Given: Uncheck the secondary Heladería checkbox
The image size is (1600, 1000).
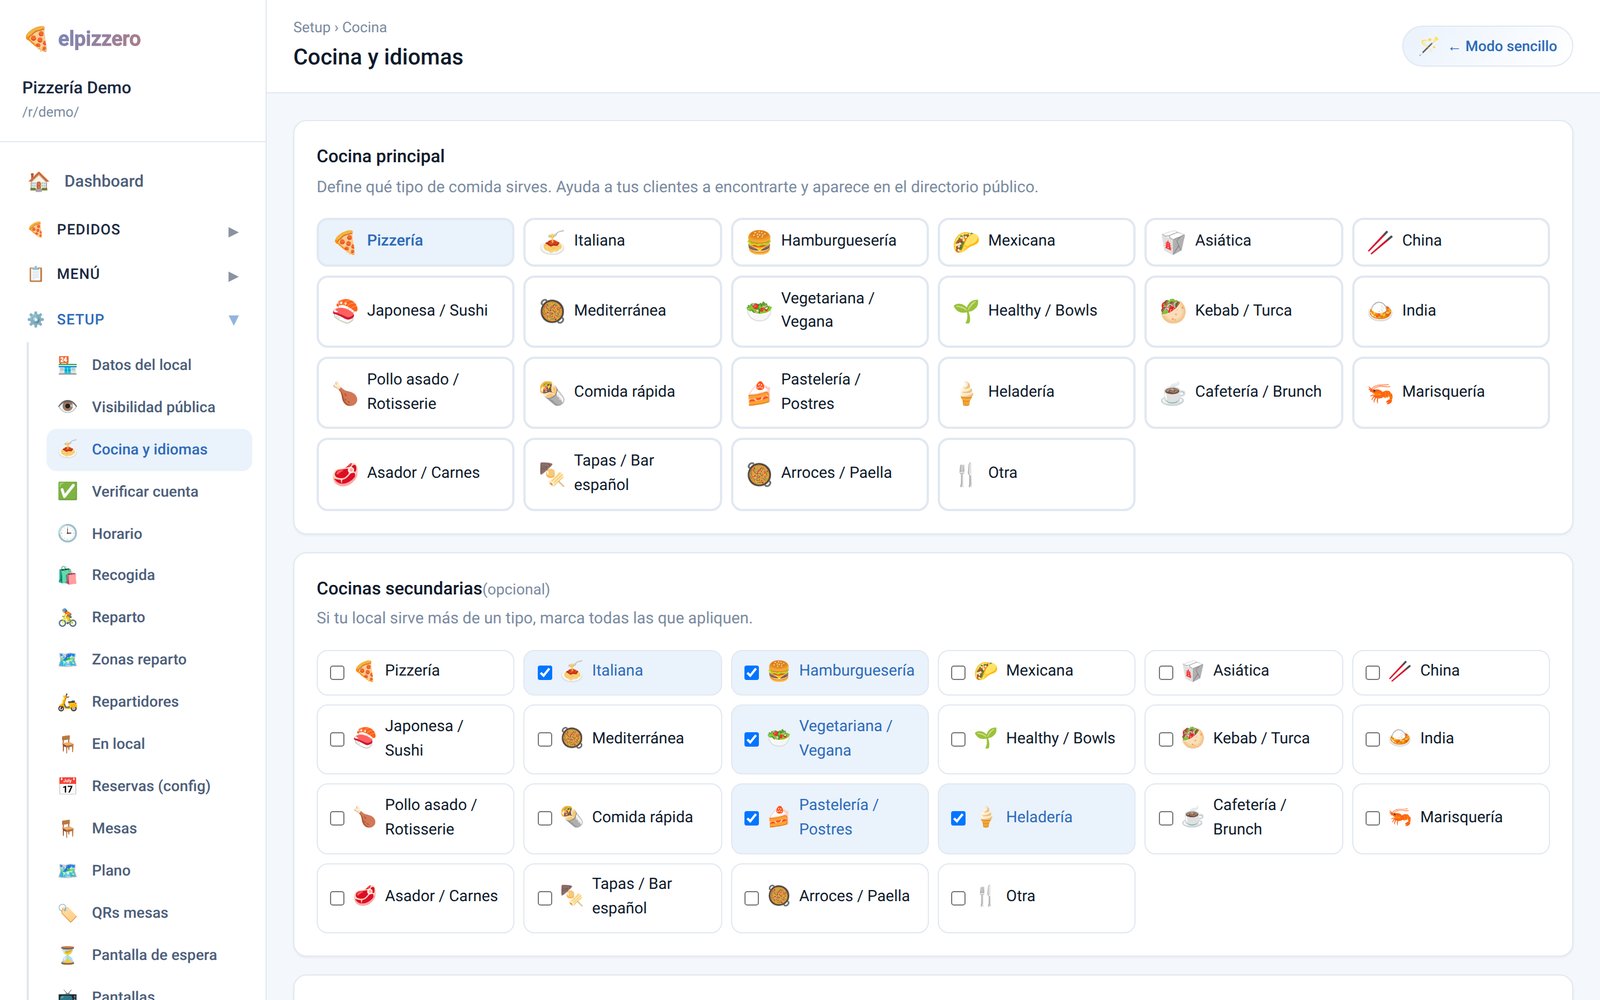Looking at the screenshot, I should tap(958, 818).
